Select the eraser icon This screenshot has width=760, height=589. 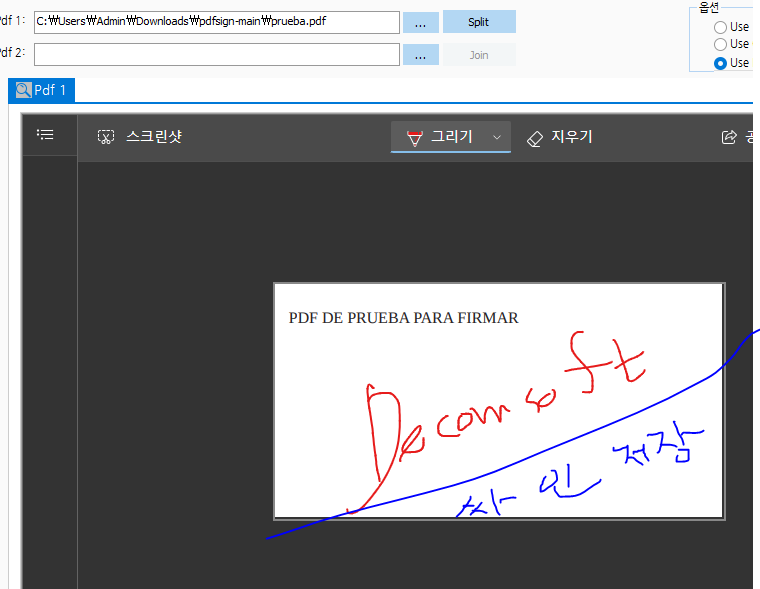click(535, 139)
